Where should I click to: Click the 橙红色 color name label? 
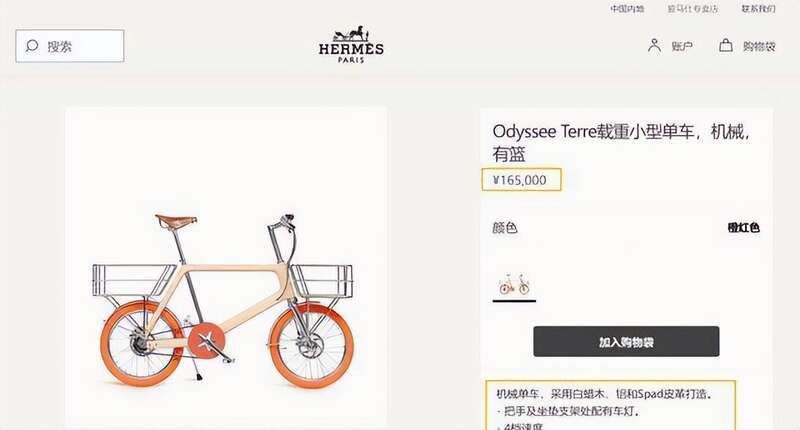[x=743, y=227]
